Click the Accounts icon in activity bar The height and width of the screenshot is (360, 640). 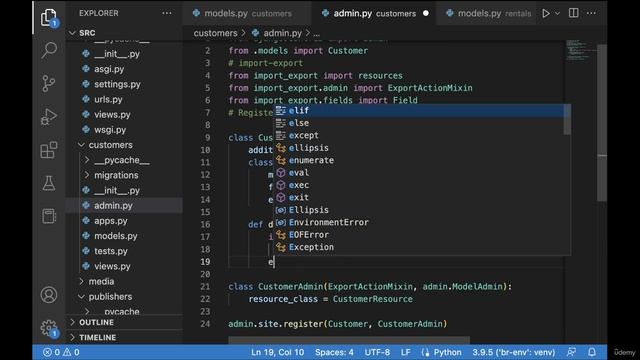point(49,295)
